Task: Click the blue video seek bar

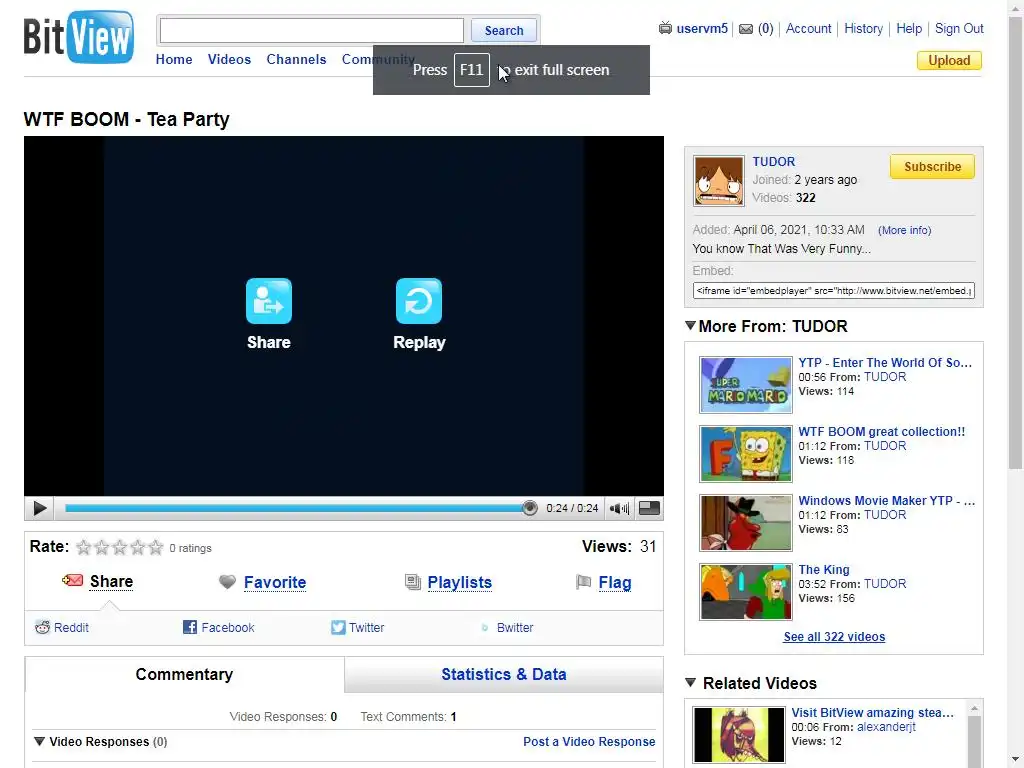Action: [x=297, y=508]
